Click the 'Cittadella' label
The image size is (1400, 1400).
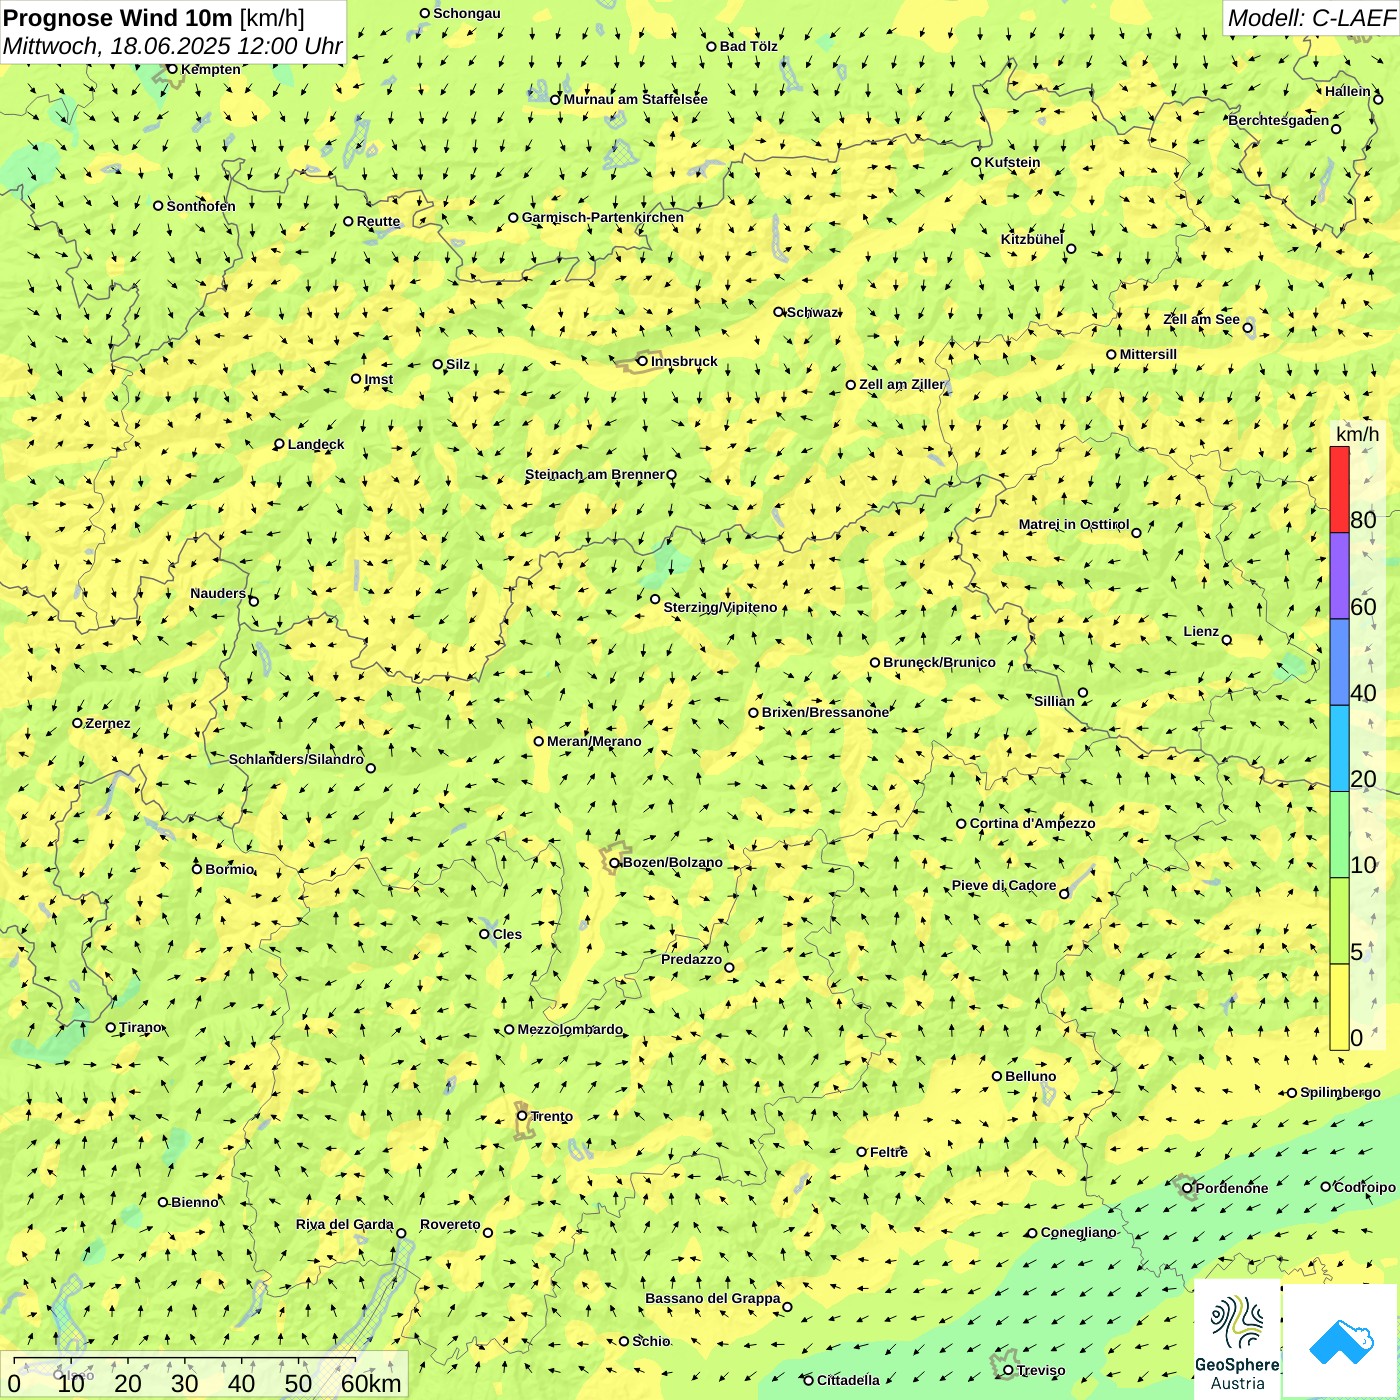848,1380
